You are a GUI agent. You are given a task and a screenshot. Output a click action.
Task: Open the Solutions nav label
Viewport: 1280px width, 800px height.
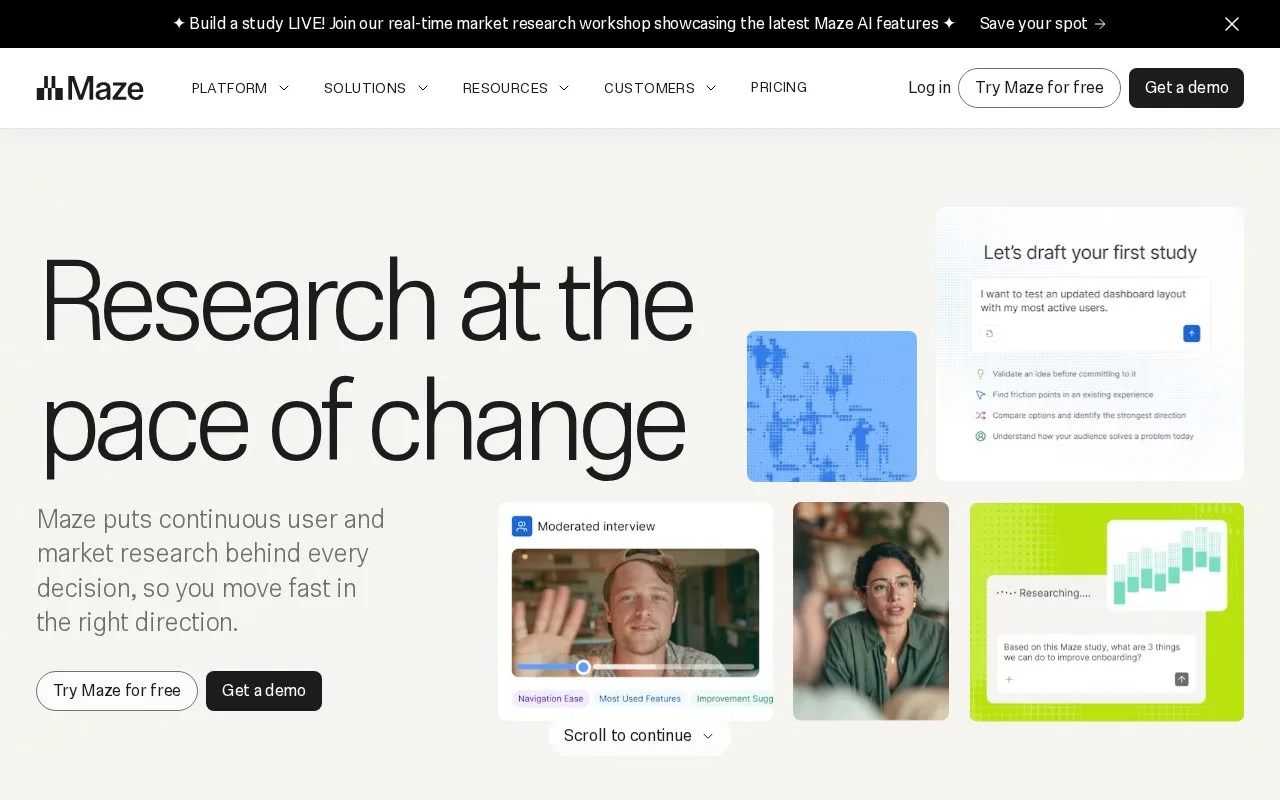click(365, 88)
